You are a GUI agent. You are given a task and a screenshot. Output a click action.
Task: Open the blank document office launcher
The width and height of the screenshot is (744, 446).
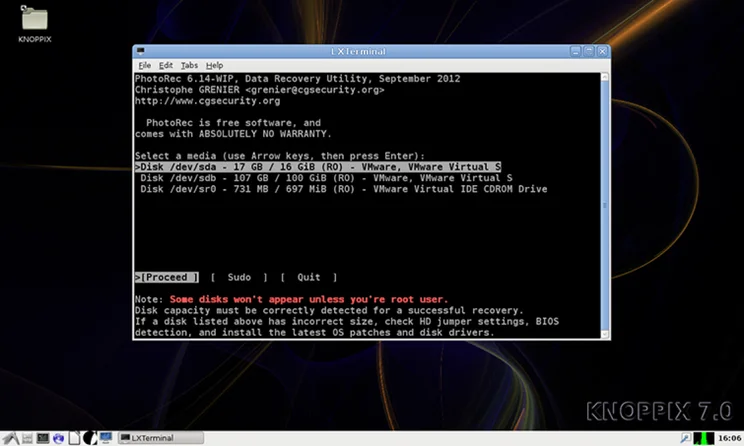click(74, 438)
